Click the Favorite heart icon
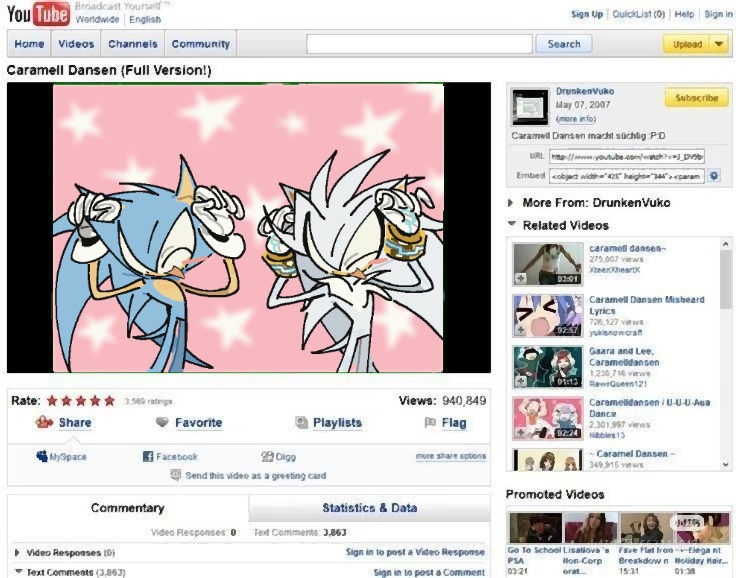This screenshot has height=578, width=736. [x=162, y=422]
